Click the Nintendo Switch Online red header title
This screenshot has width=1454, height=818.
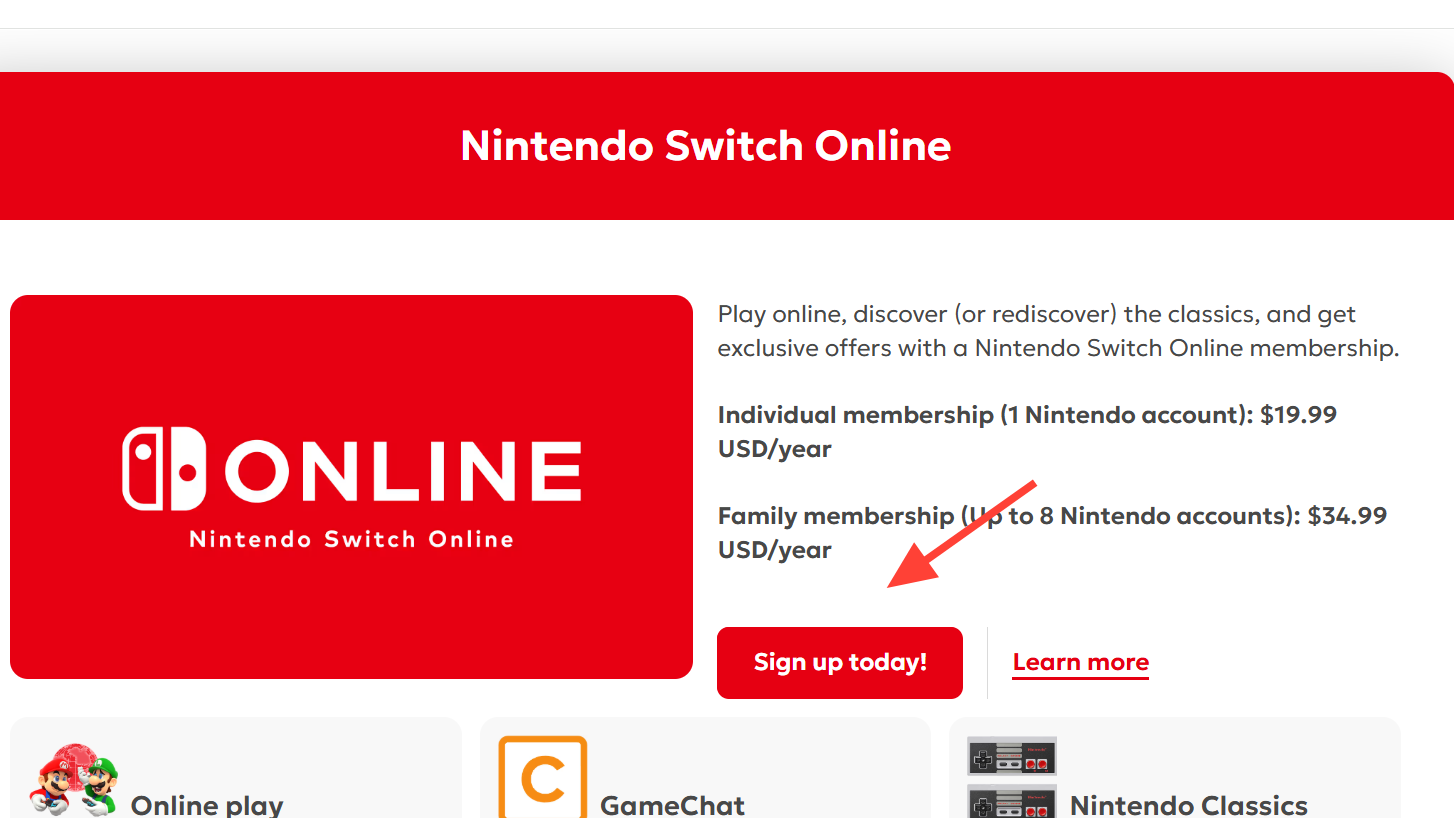[705, 146]
